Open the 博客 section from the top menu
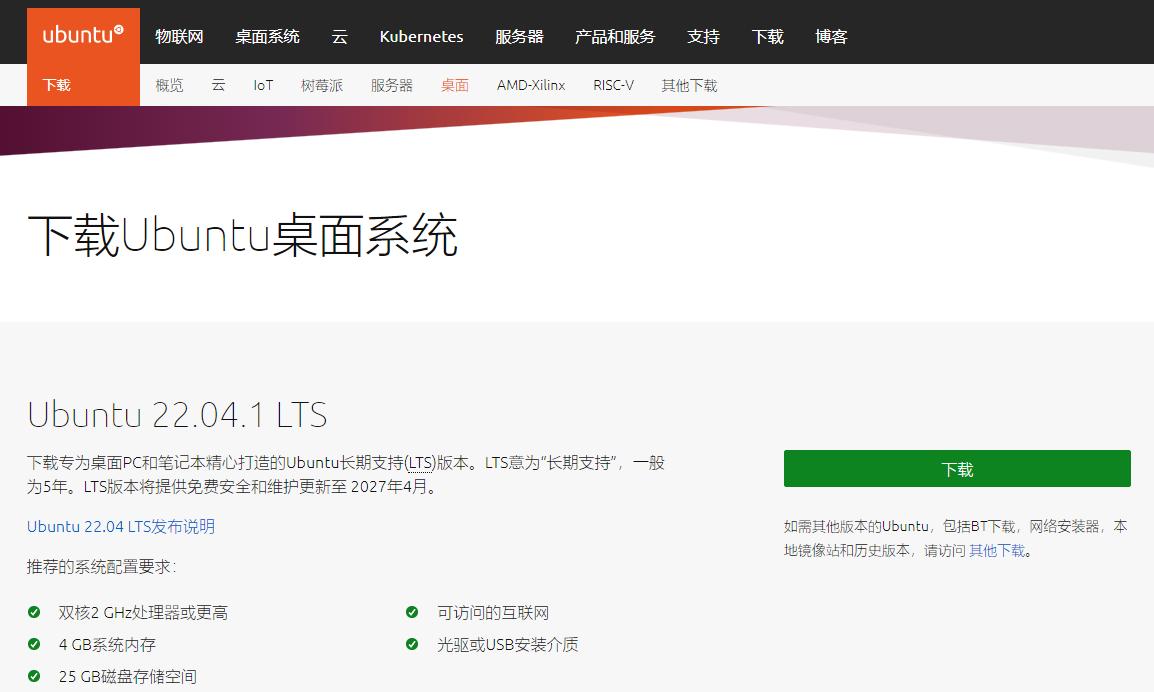1154x692 pixels. pyautogui.click(x=831, y=36)
